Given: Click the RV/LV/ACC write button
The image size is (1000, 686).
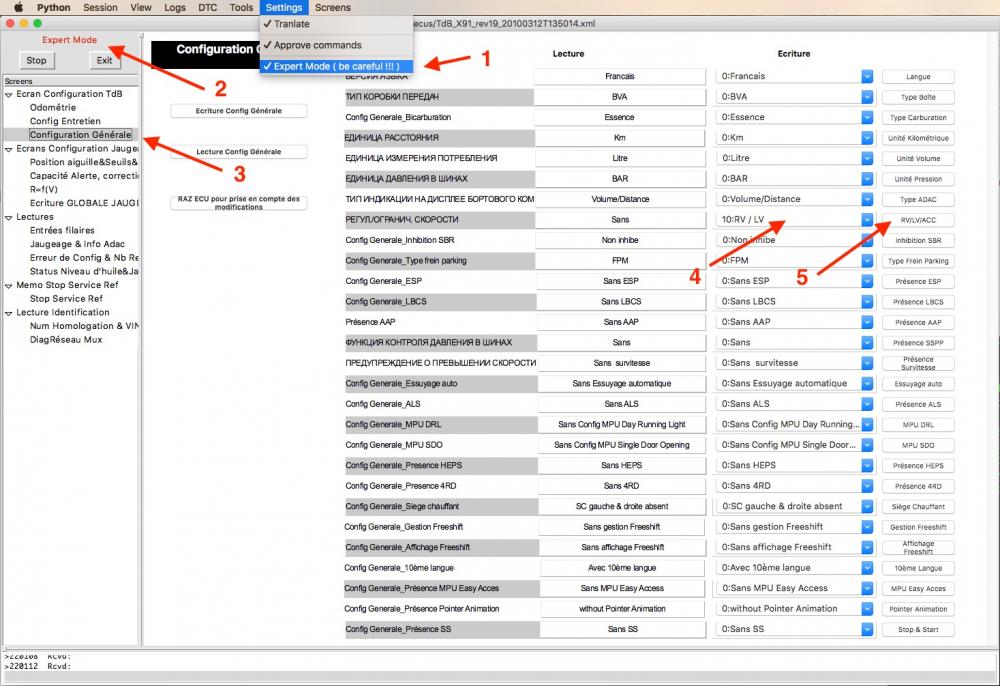Looking at the screenshot, I should coord(918,220).
